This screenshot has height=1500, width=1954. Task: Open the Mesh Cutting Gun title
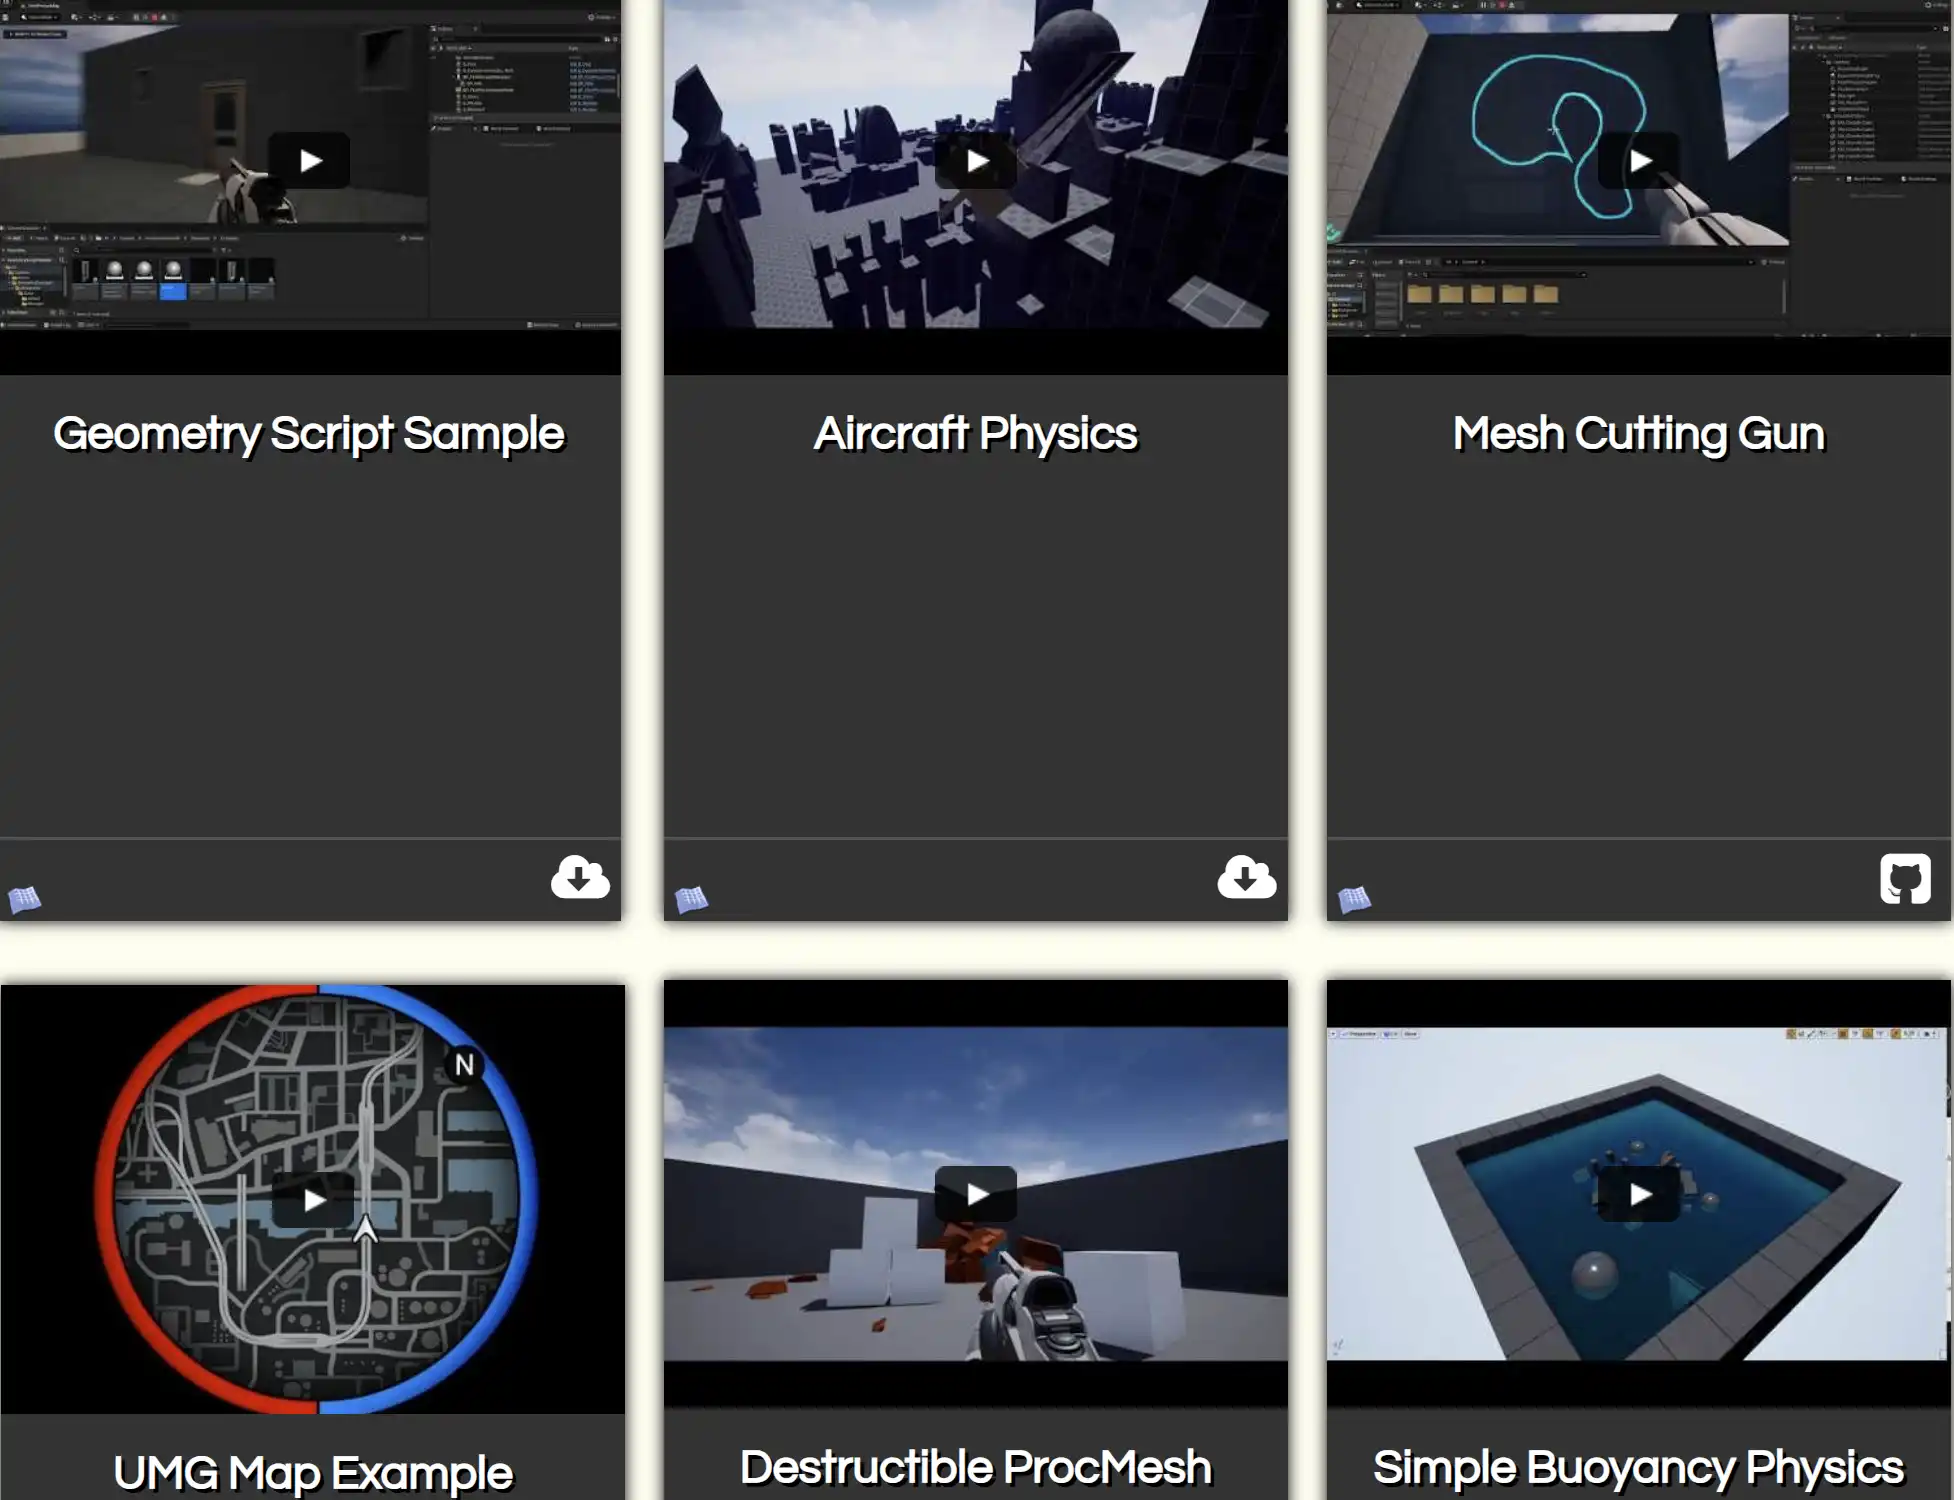[x=1639, y=434]
